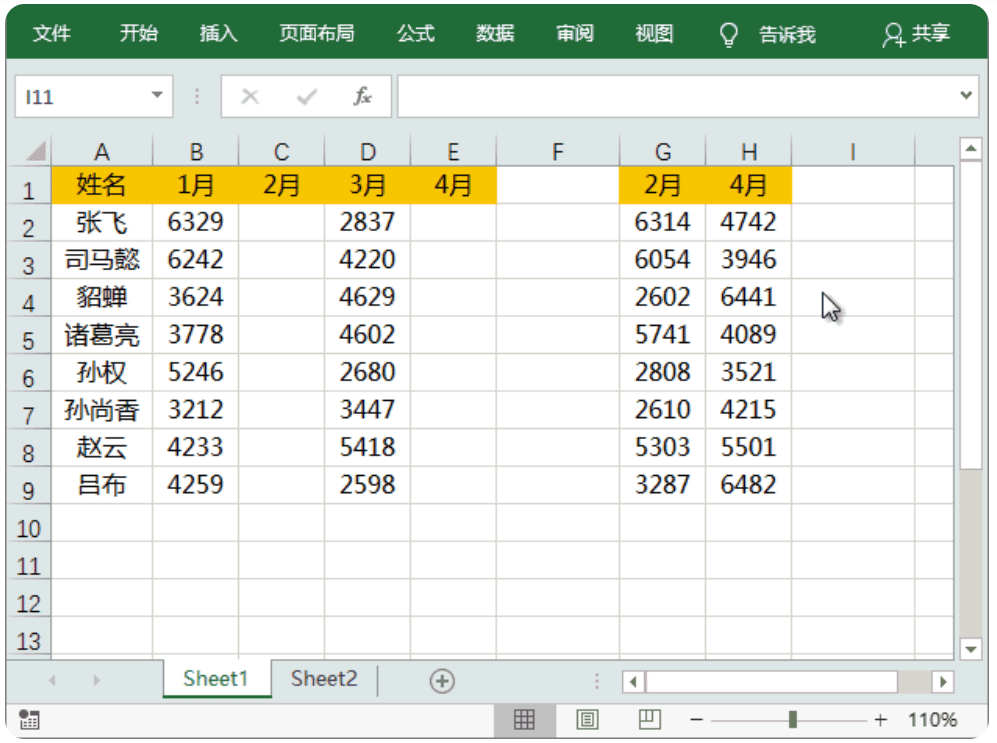
Task: Select the cell containing 司马懿
Action: click(102, 260)
